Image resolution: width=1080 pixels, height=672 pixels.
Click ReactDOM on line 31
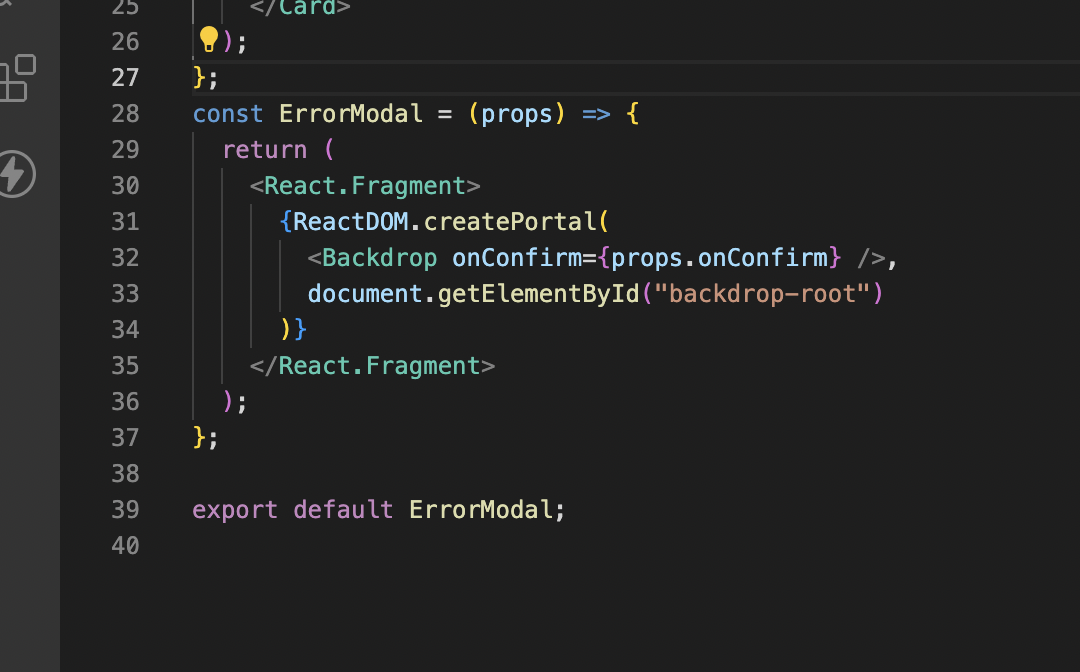tap(351, 222)
